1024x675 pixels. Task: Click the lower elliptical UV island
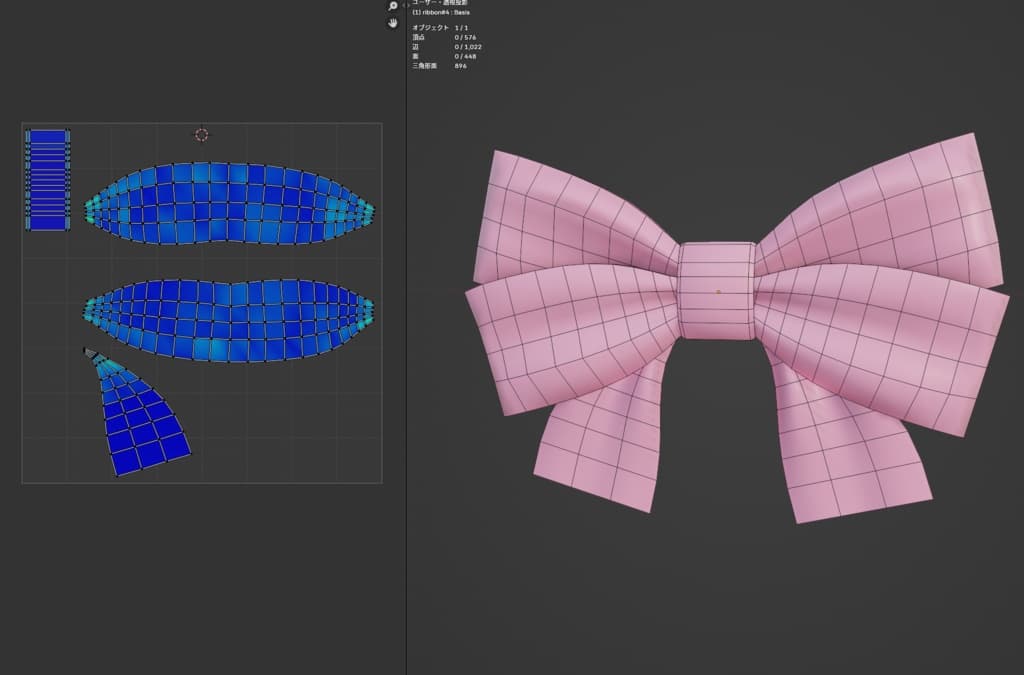tap(228, 320)
